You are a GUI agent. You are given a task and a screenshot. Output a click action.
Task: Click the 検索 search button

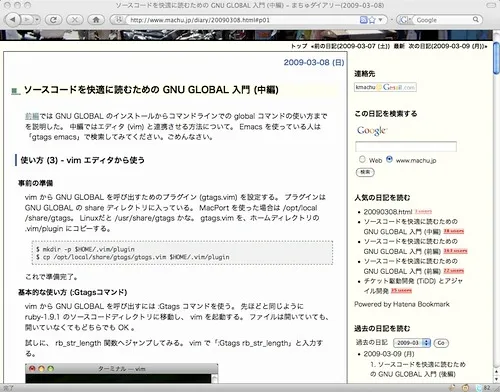(x=365, y=172)
